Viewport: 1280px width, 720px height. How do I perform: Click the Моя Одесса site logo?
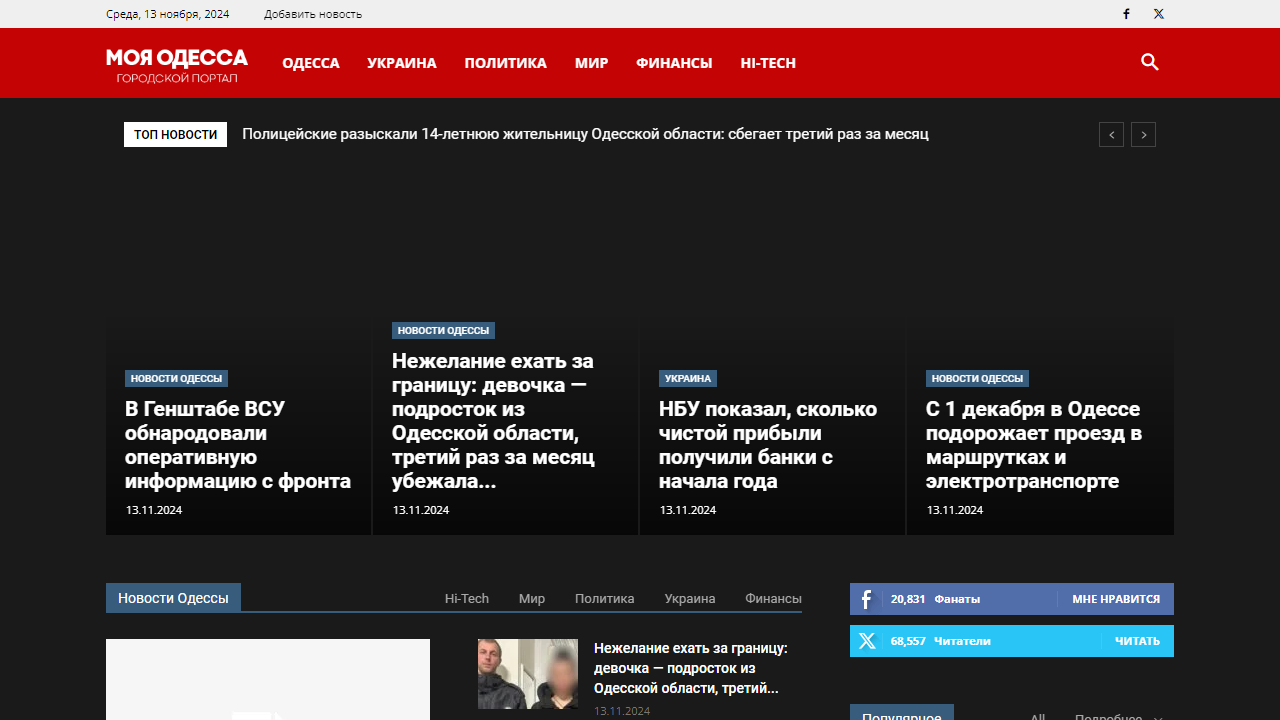click(x=177, y=63)
